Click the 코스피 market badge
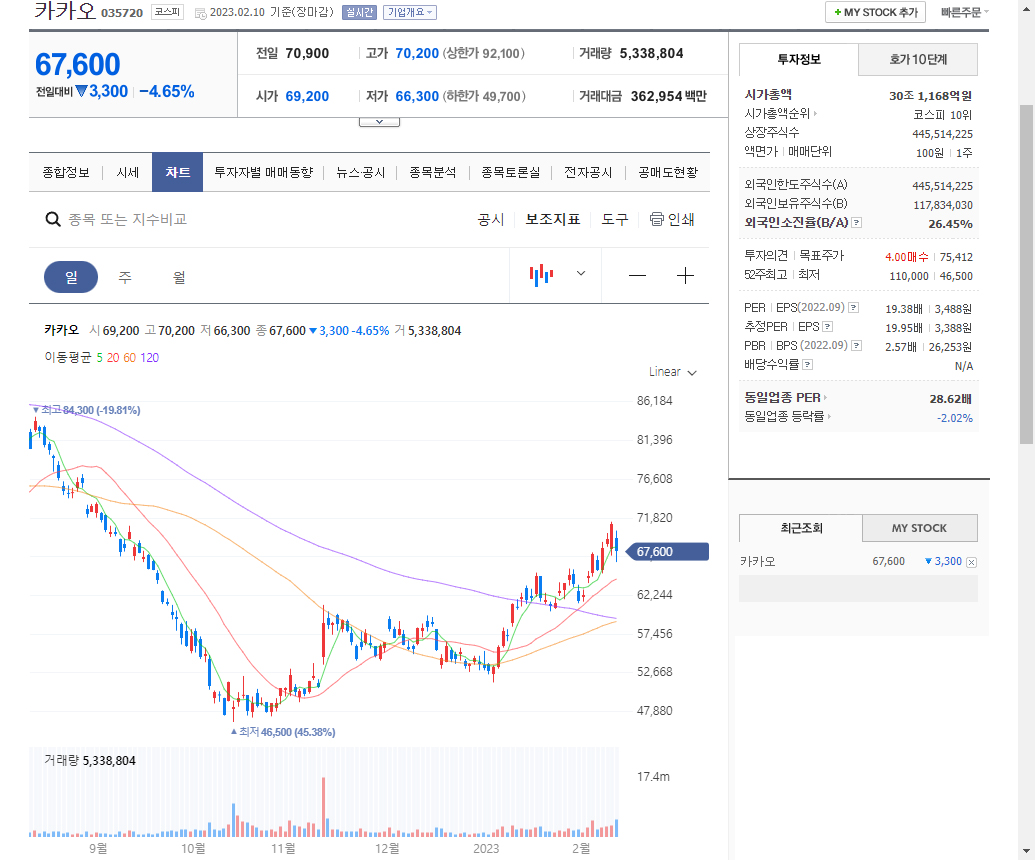The image size is (1035, 860). [x=167, y=12]
